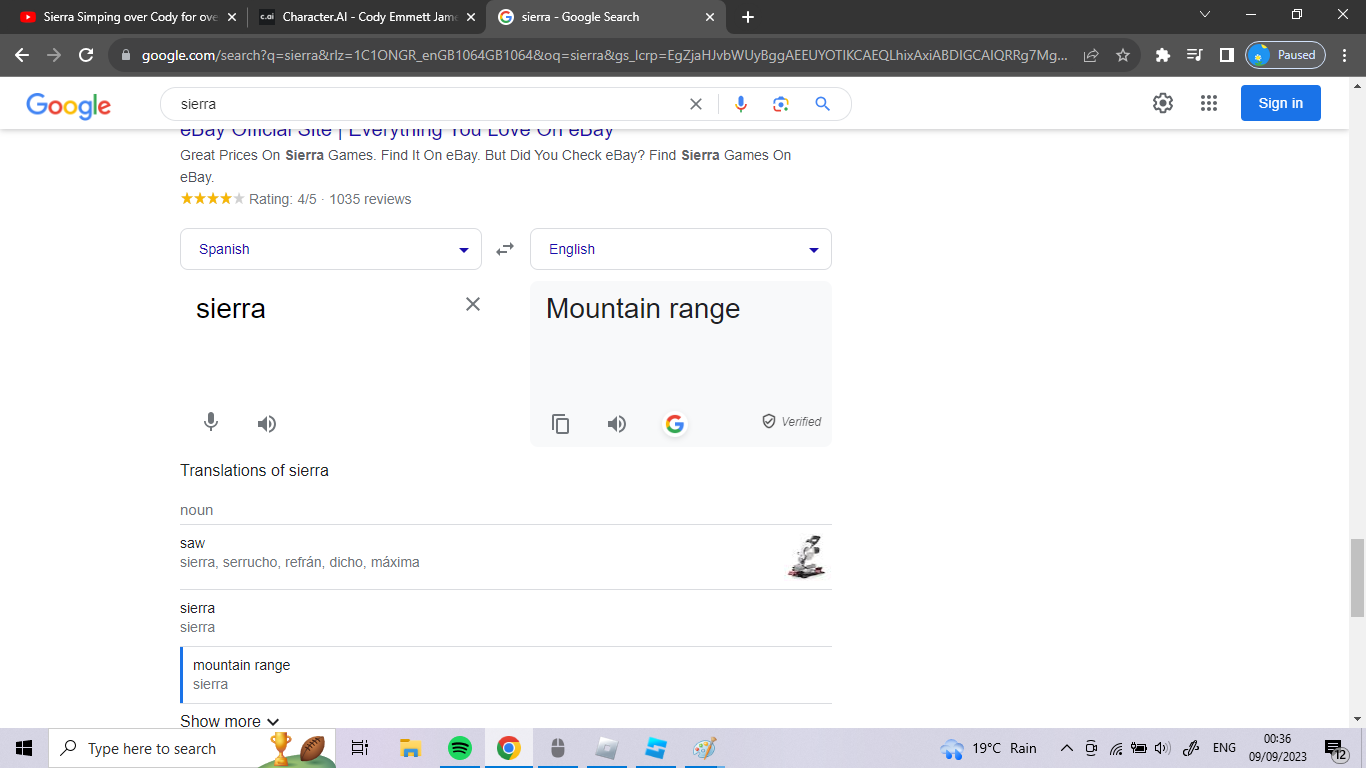Click the source text 'sierra' in translator

point(231,309)
